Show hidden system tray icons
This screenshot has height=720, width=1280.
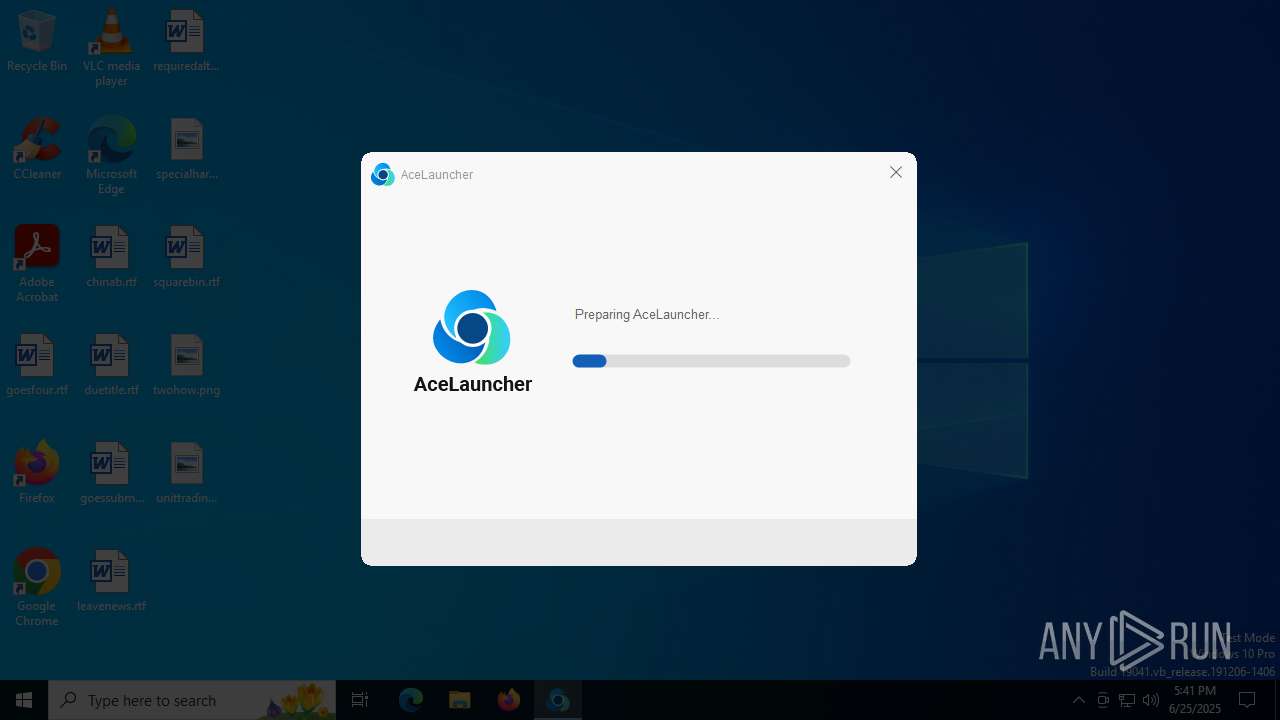(1078, 700)
